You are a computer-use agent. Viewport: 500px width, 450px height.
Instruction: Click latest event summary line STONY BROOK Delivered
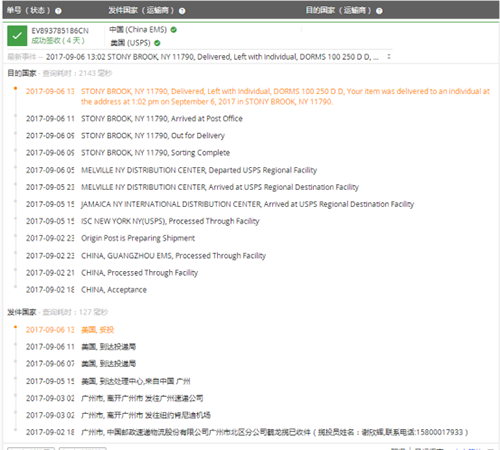click(x=212, y=57)
